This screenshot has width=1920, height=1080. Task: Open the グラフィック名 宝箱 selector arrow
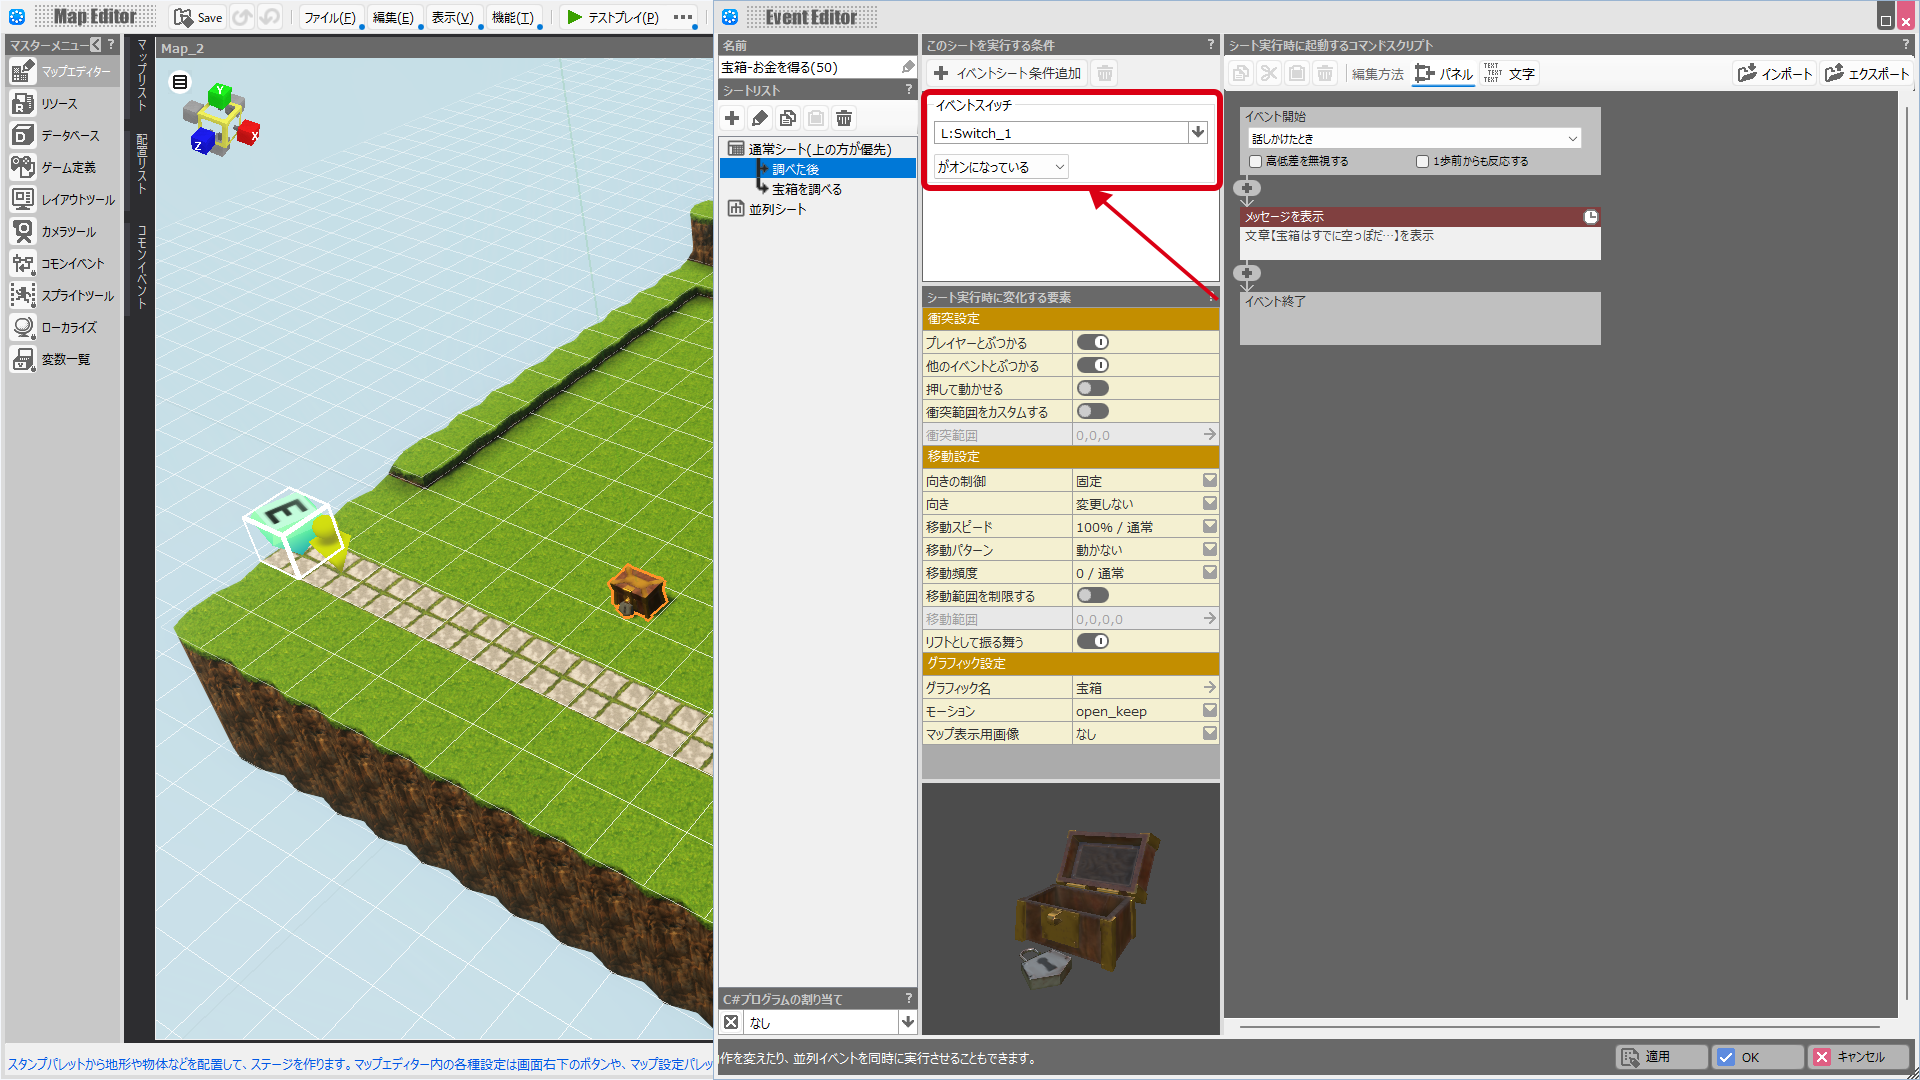(x=1210, y=688)
